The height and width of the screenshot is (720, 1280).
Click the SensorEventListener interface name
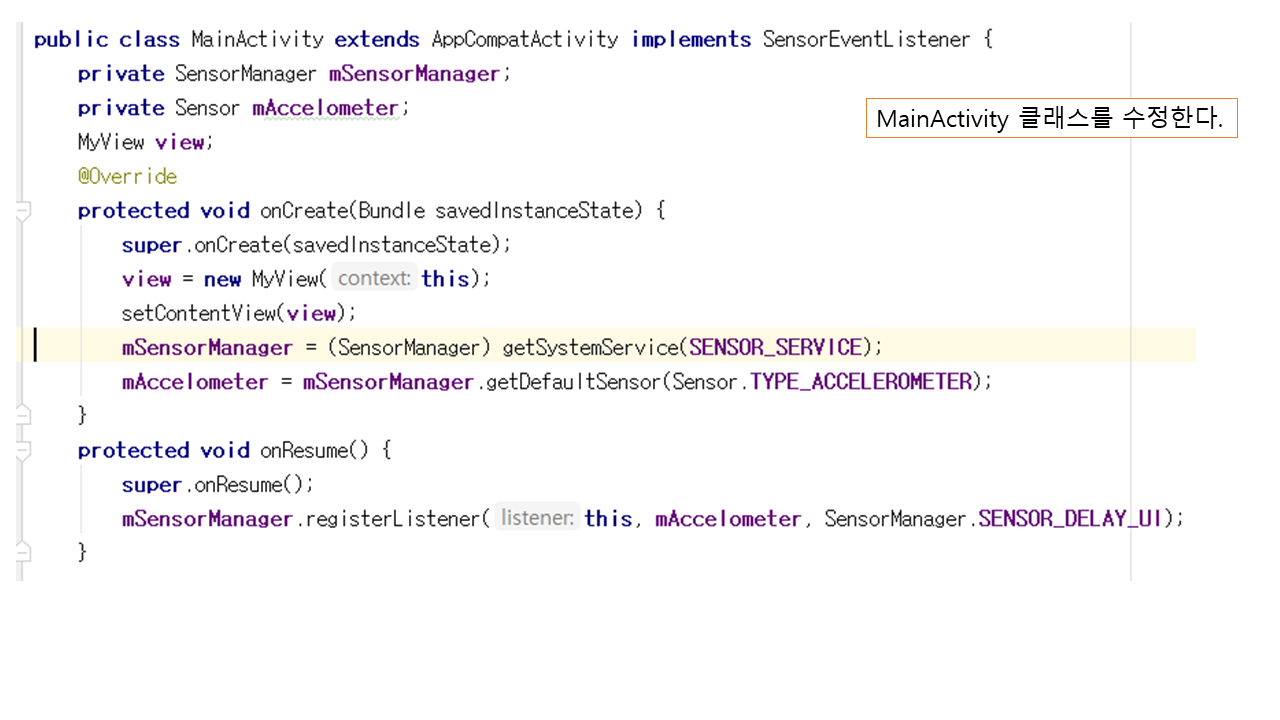(866, 40)
